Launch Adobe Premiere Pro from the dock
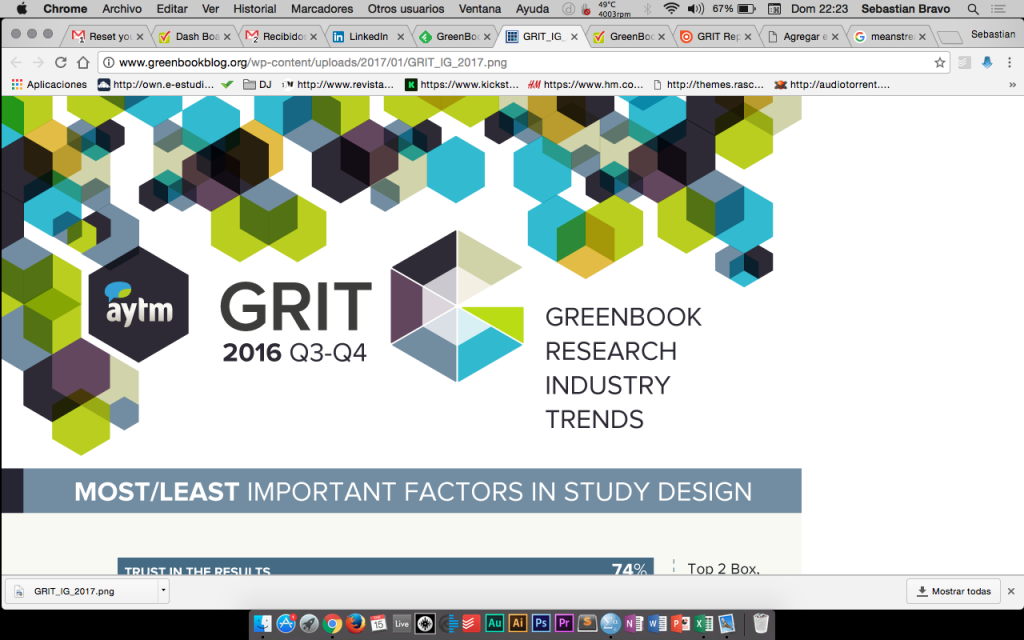This screenshot has height=640, width=1024. pyautogui.click(x=564, y=624)
